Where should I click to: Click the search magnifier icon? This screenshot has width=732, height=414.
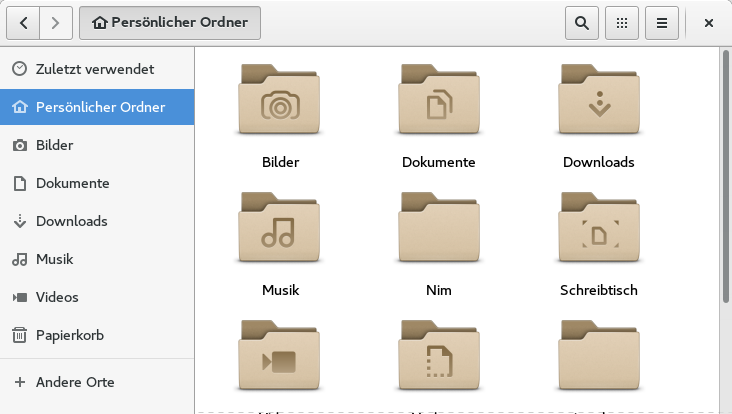coord(582,23)
